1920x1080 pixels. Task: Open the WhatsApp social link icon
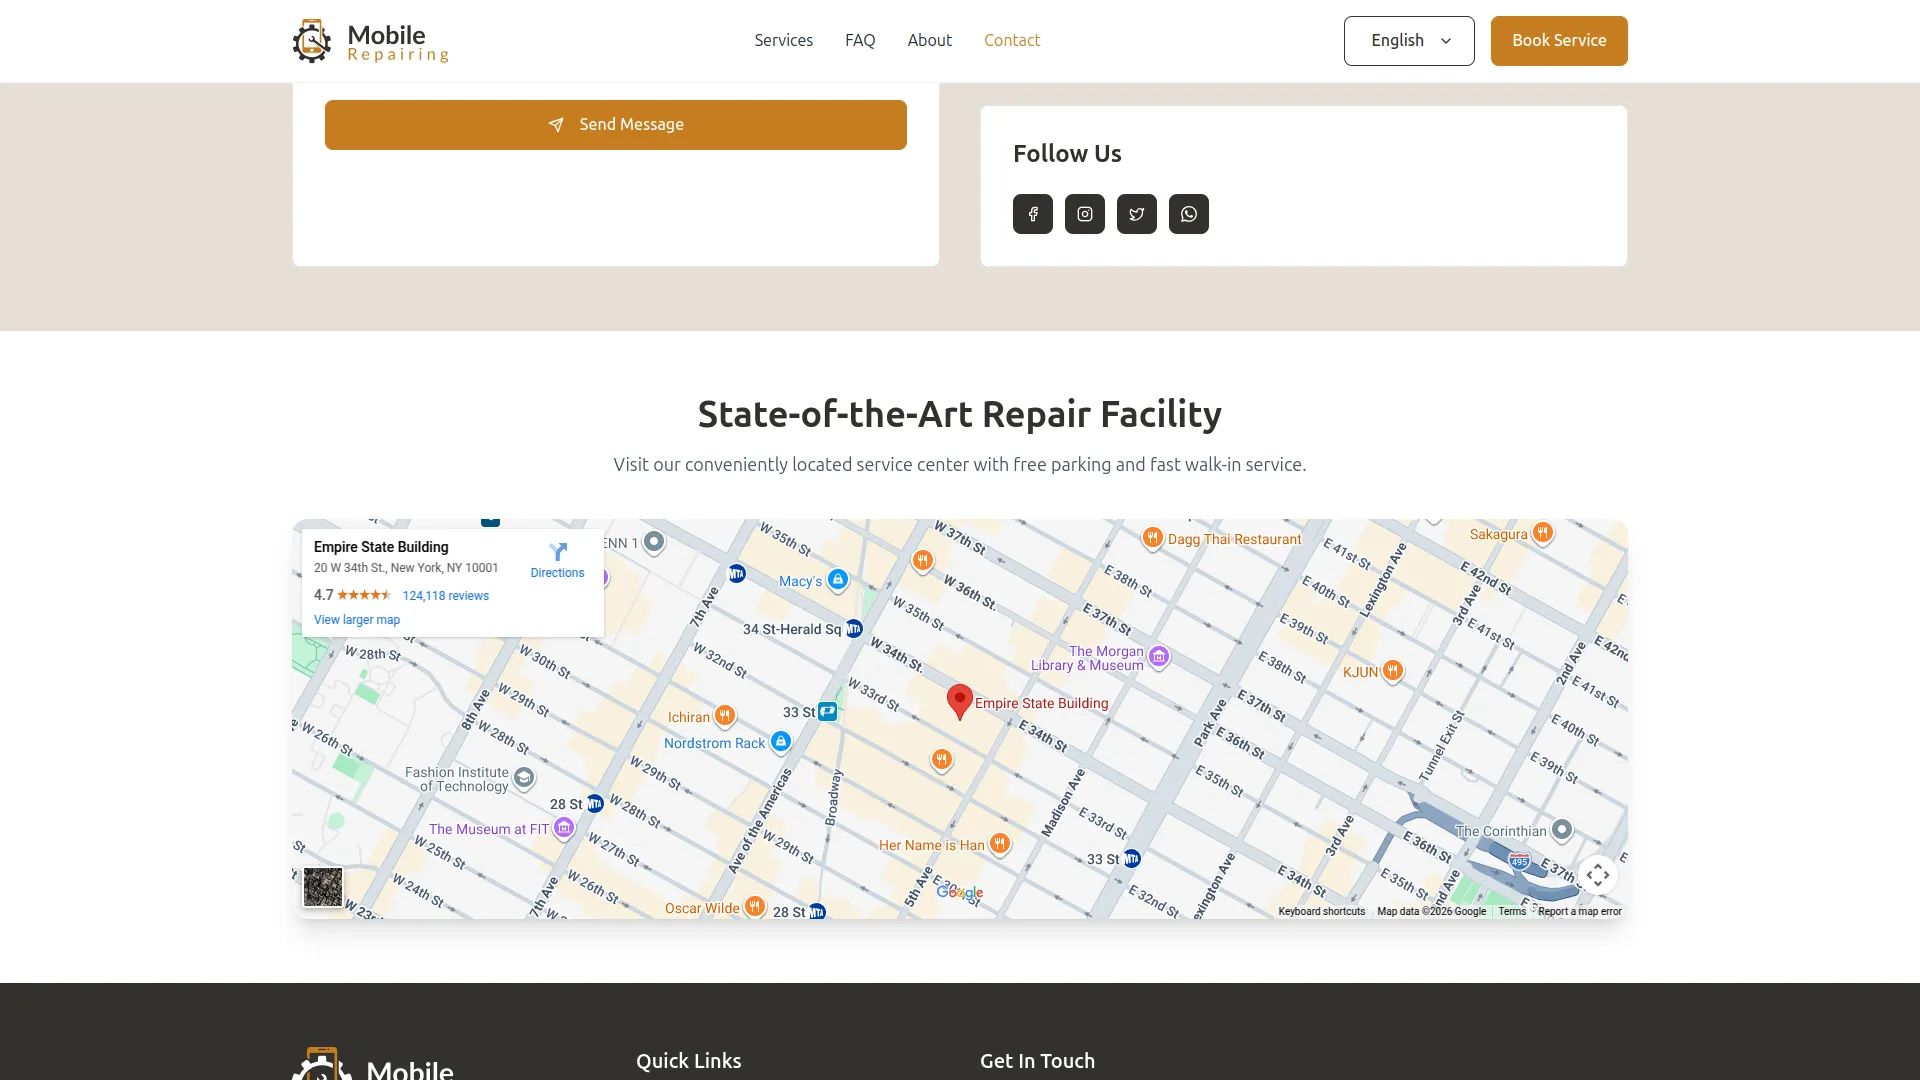click(x=1188, y=214)
